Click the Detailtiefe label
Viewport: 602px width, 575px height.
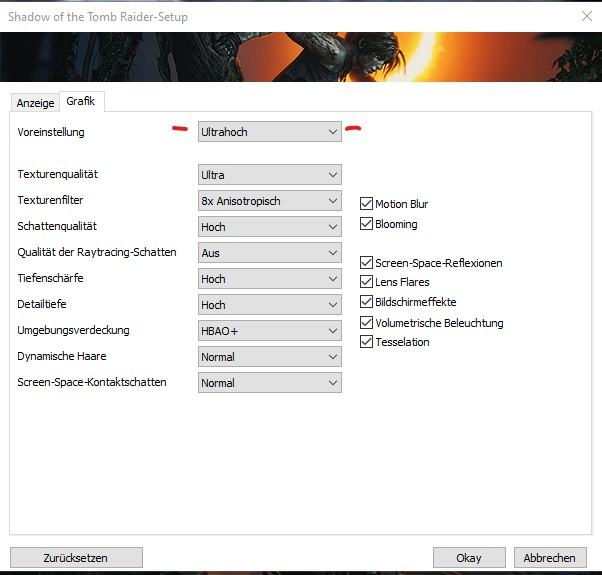[42, 304]
